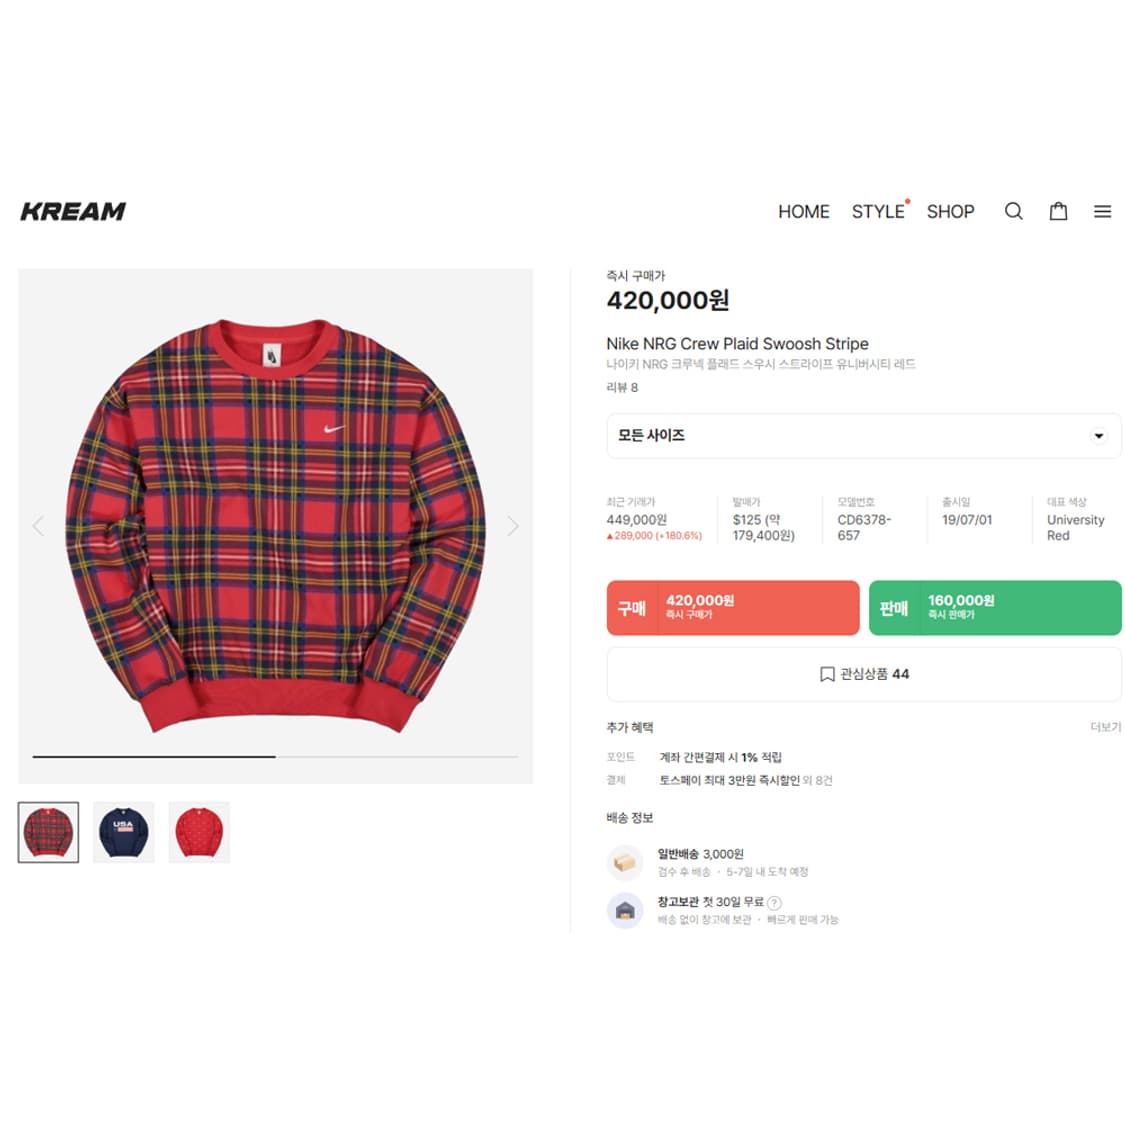Viewport: 1125px width, 1125px height.
Task: Open the 리뷰 8 reviews link
Action: [x=622, y=387]
